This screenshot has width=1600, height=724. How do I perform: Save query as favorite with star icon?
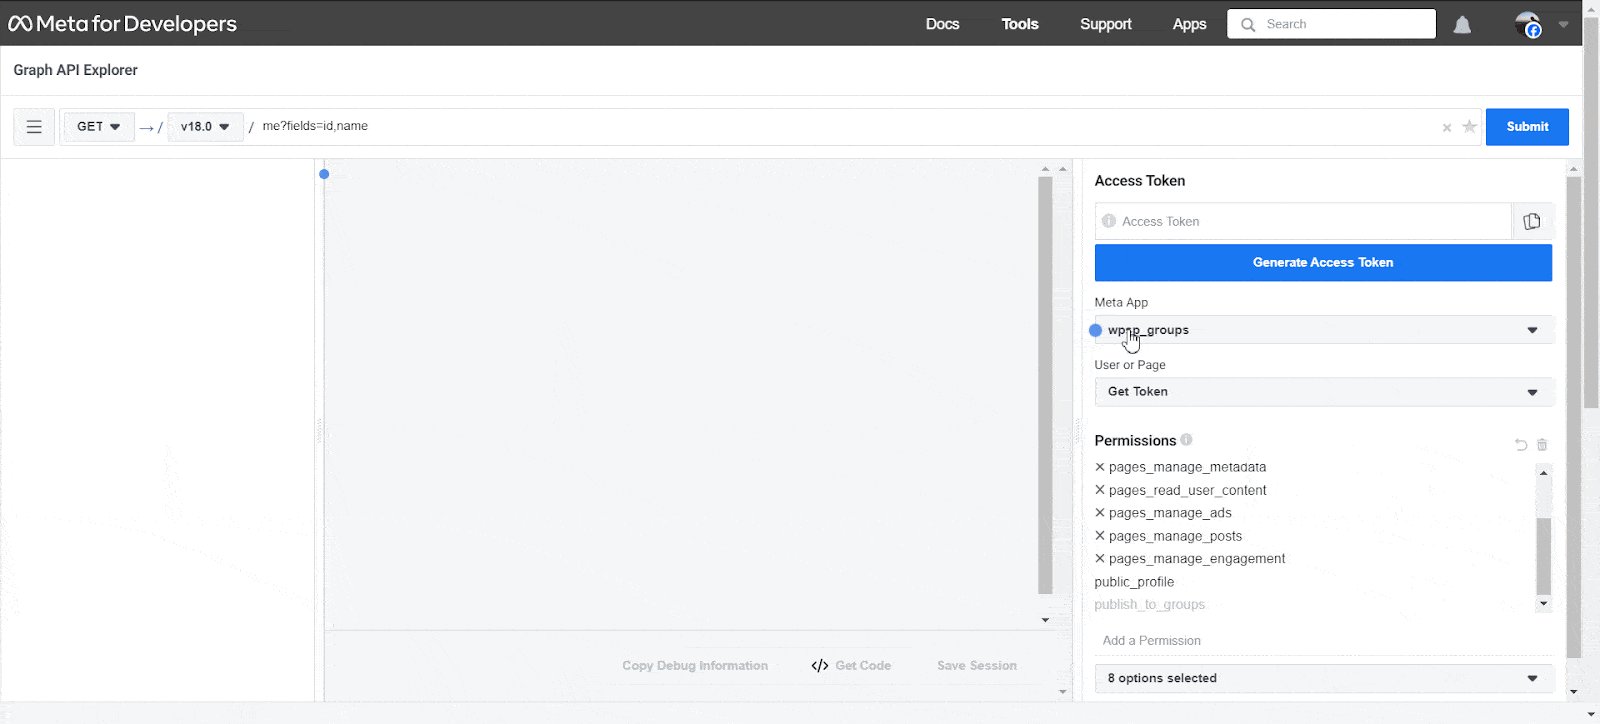click(1469, 126)
